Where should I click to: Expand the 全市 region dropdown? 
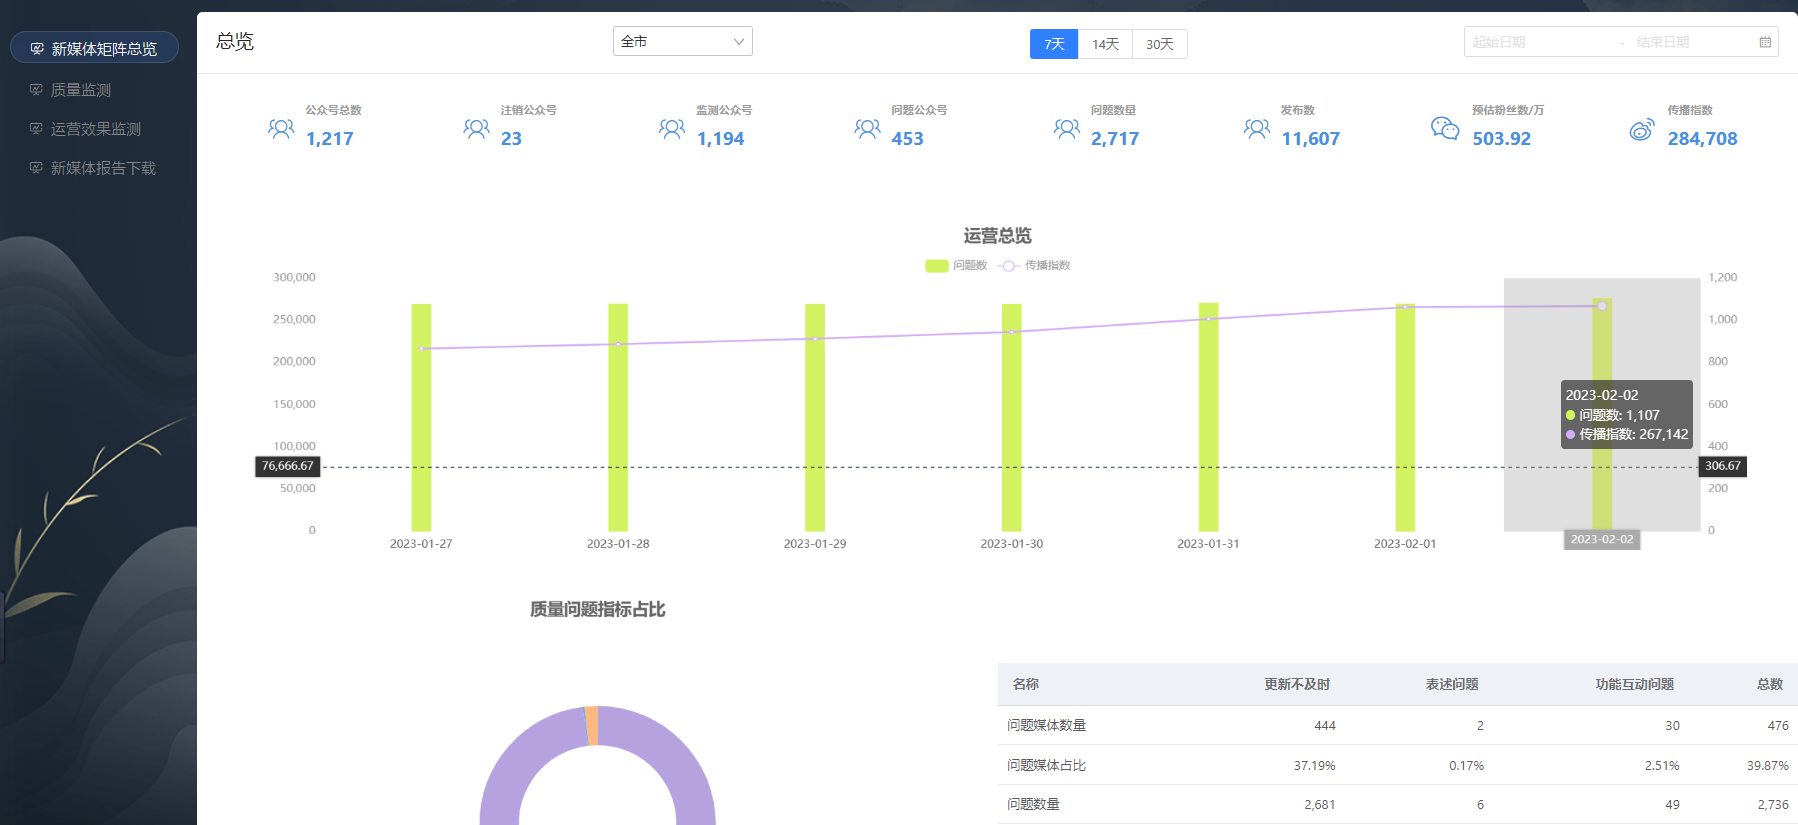(x=682, y=41)
